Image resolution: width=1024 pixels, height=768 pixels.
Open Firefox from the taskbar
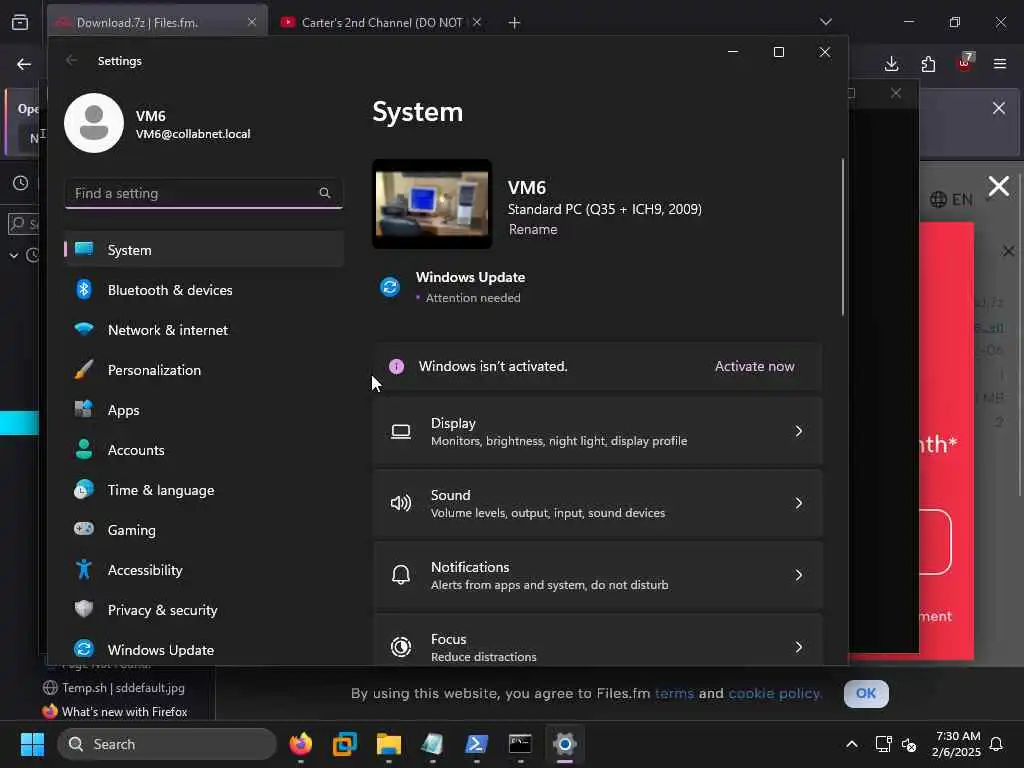[x=300, y=744]
